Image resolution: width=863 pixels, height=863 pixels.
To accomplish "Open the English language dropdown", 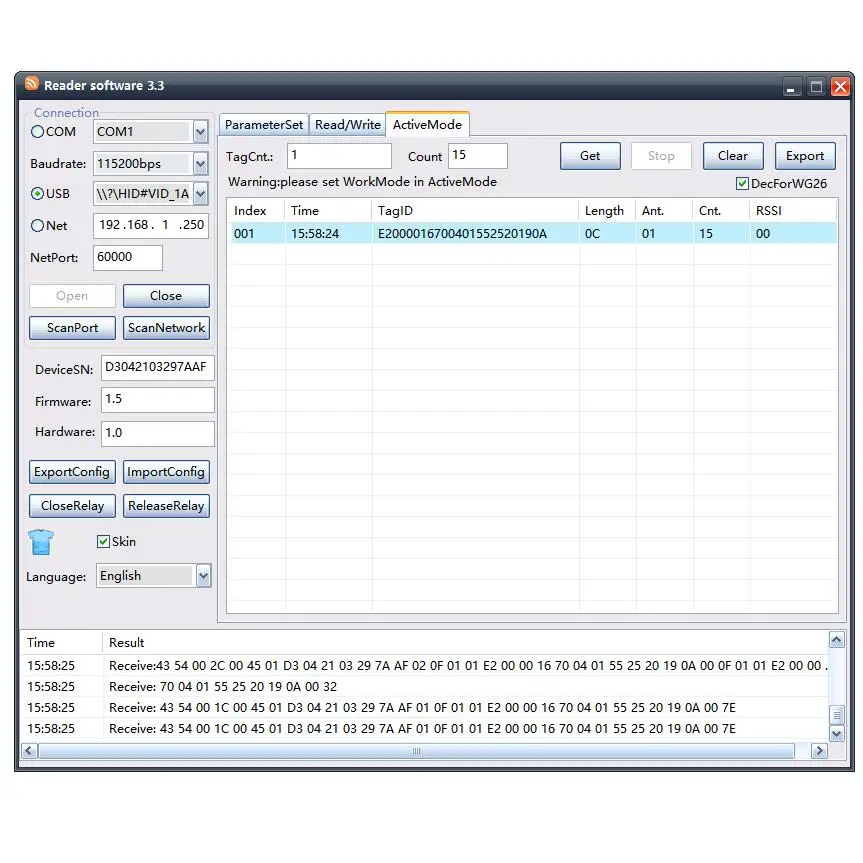I will point(203,576).
